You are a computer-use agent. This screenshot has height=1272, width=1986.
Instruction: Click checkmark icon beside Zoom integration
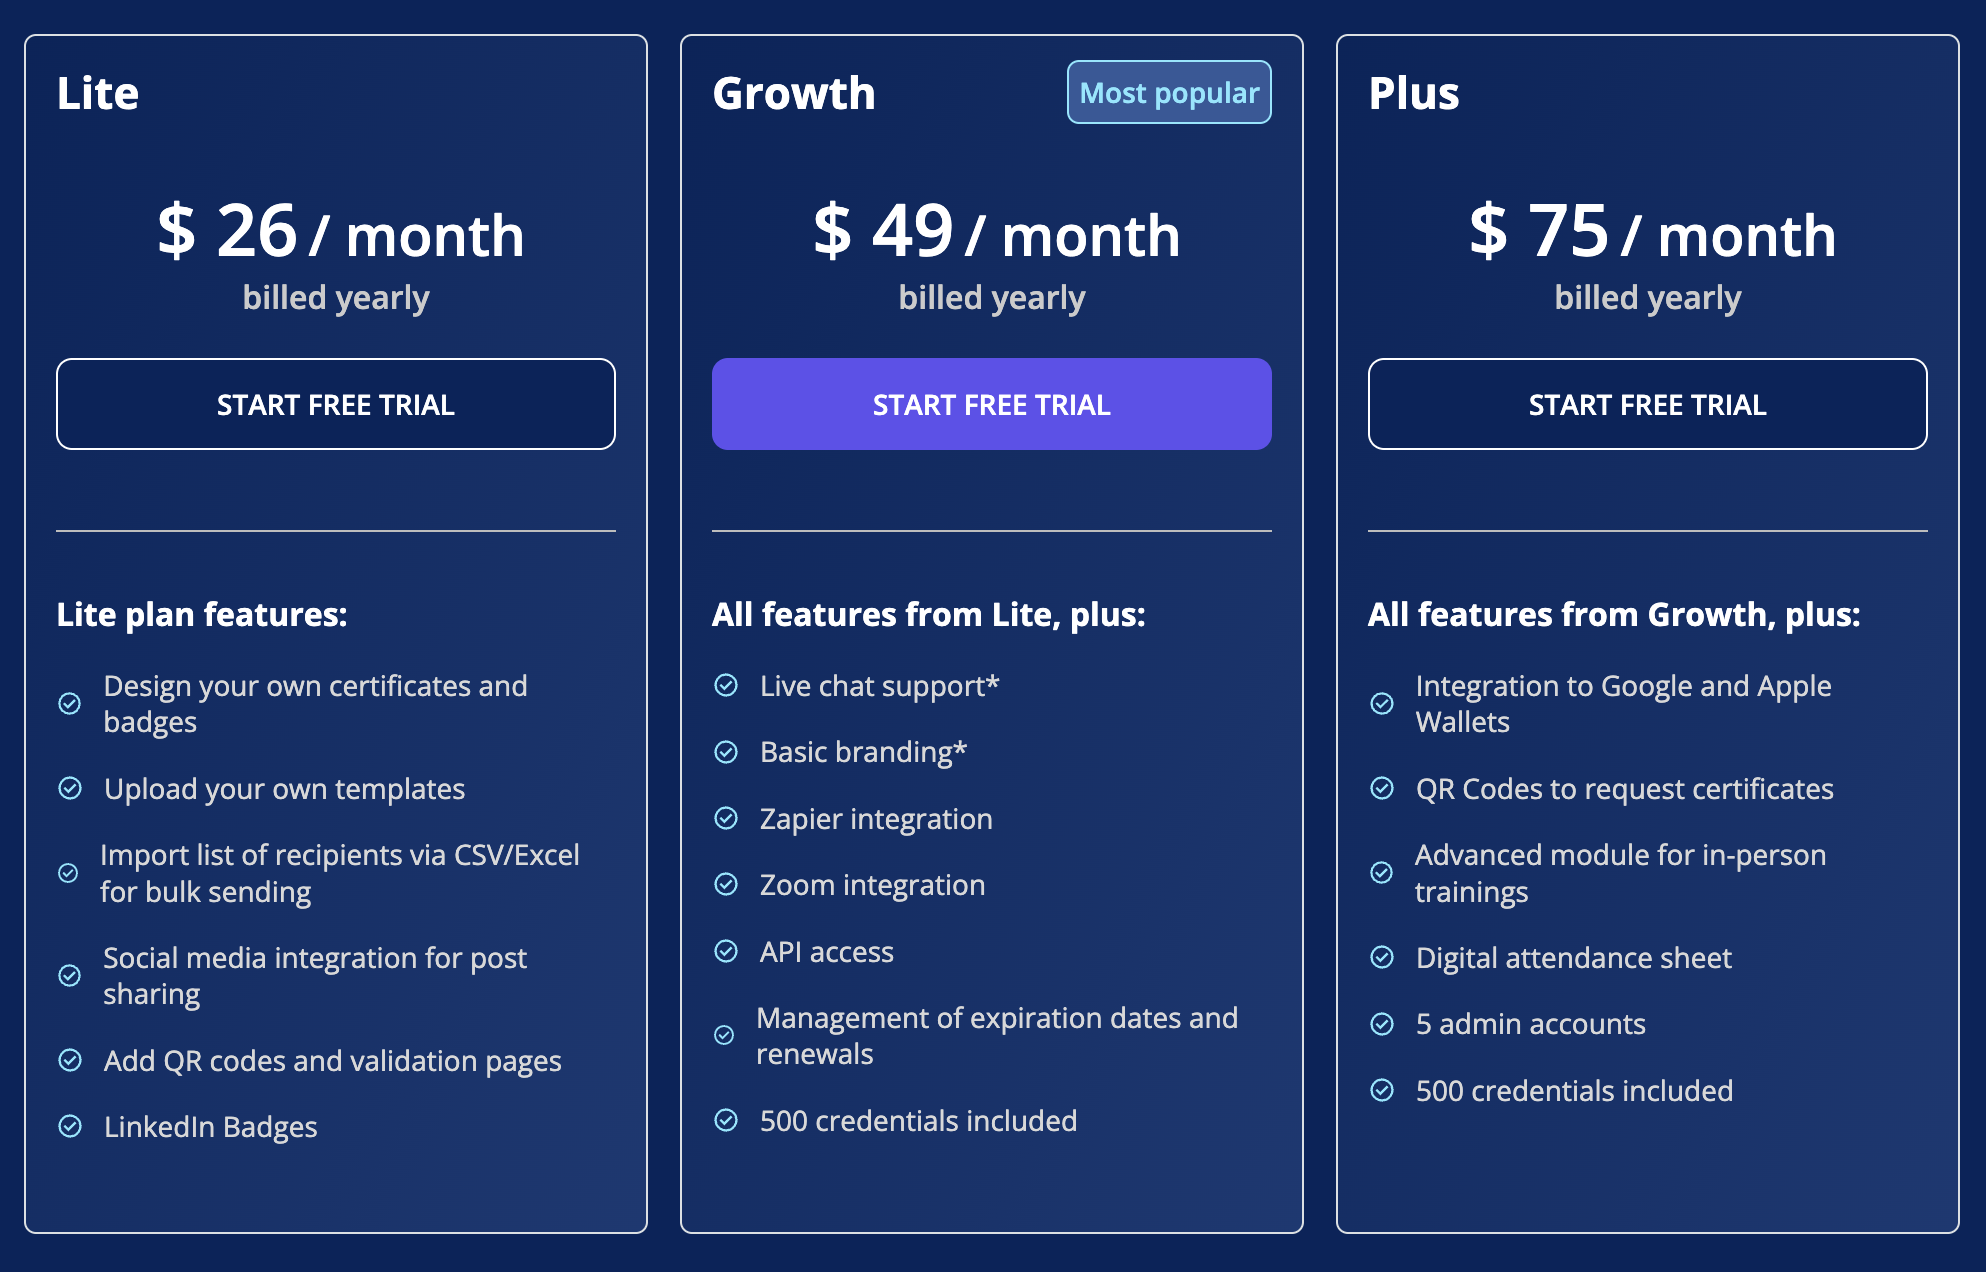point(726,884)
